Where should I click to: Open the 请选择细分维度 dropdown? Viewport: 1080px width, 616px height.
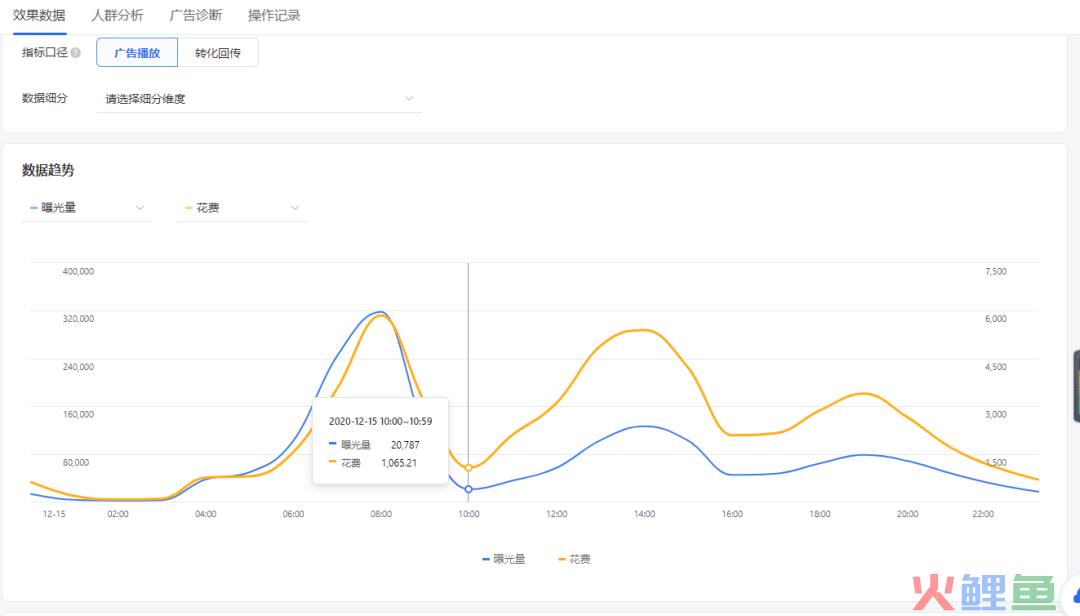point(259,99)
